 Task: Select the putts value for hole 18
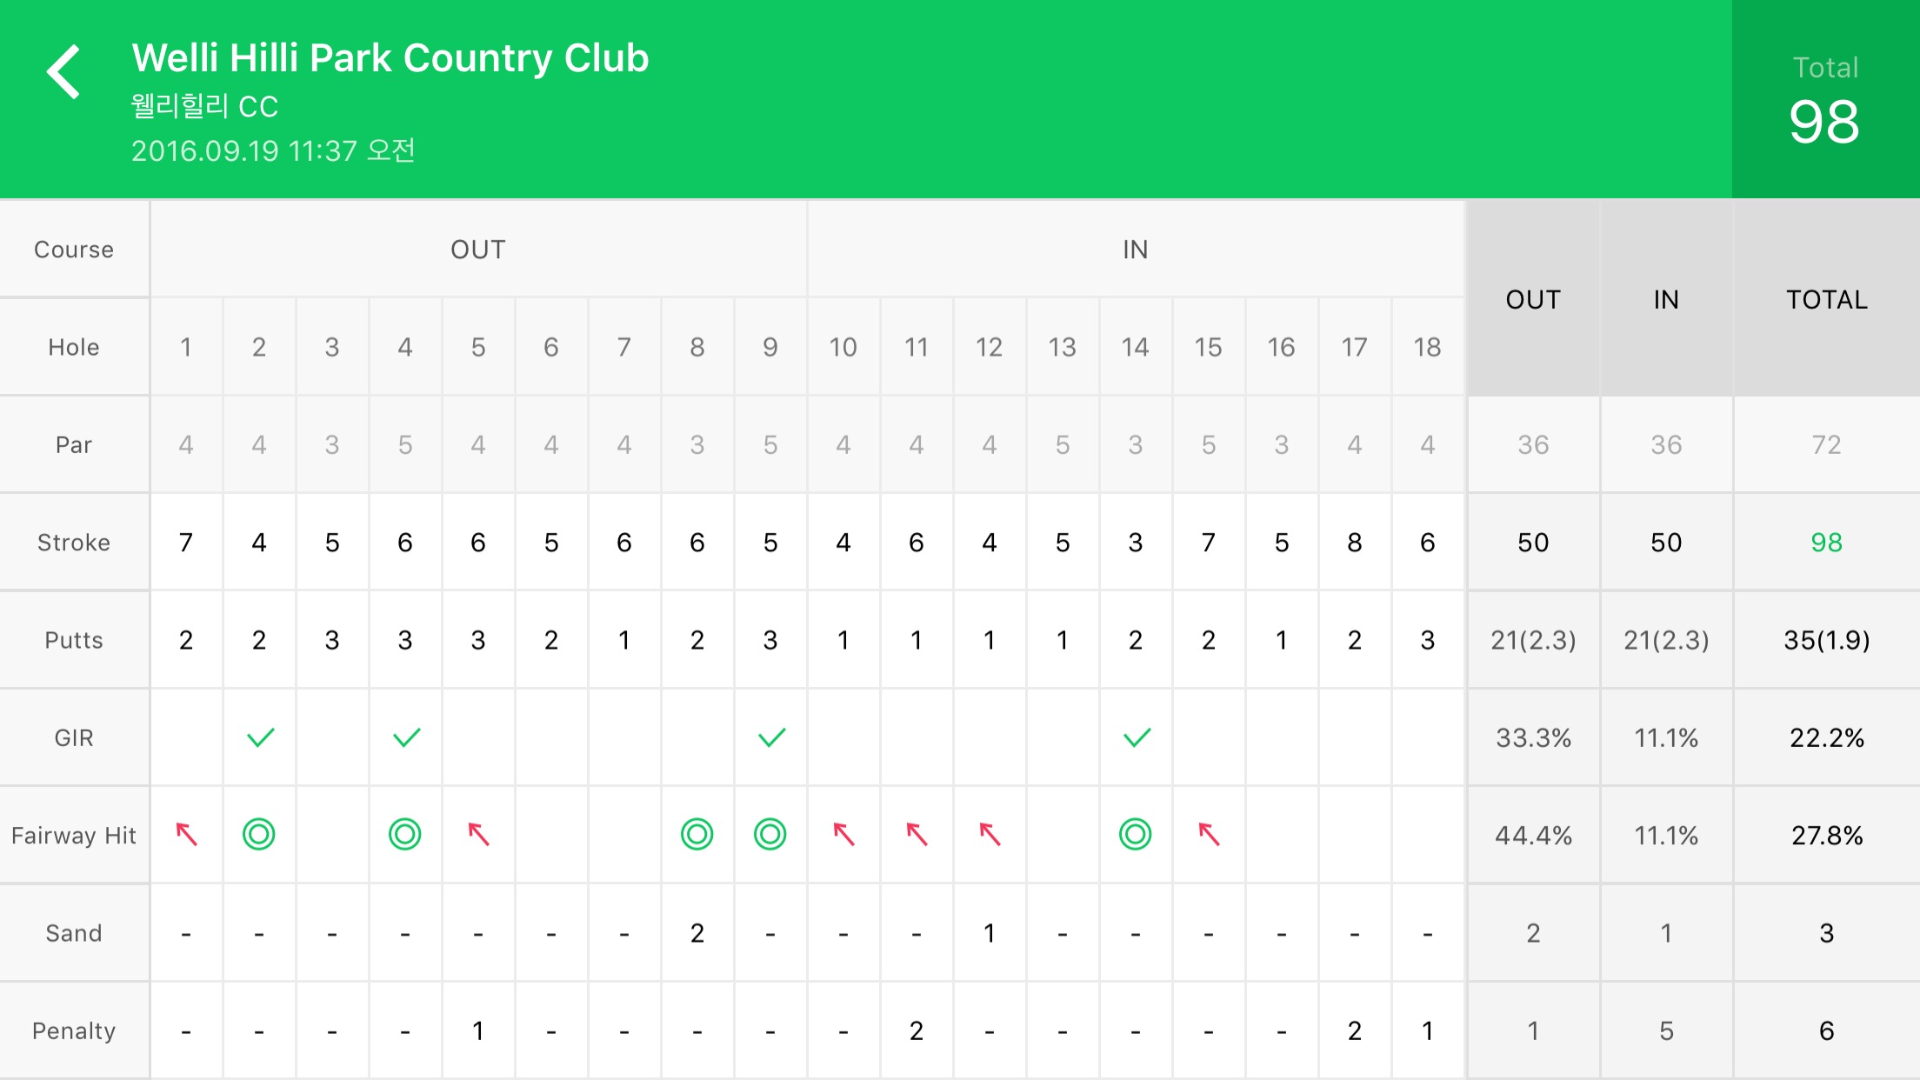(1427, 640)
